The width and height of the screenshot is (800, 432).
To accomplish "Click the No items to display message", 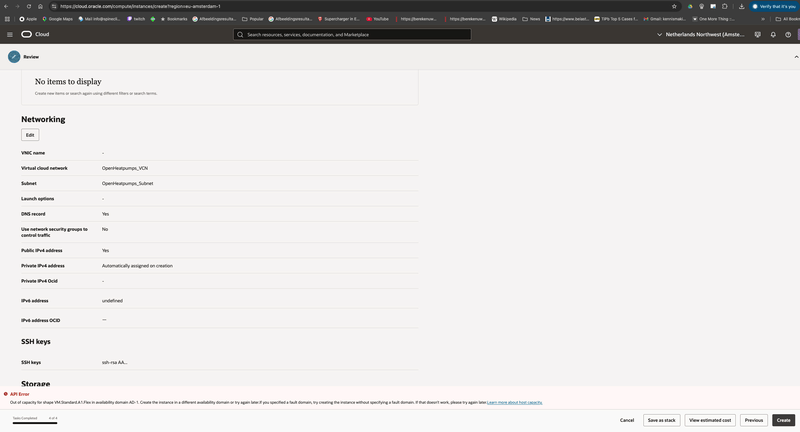I will click(x=68, y=82).
